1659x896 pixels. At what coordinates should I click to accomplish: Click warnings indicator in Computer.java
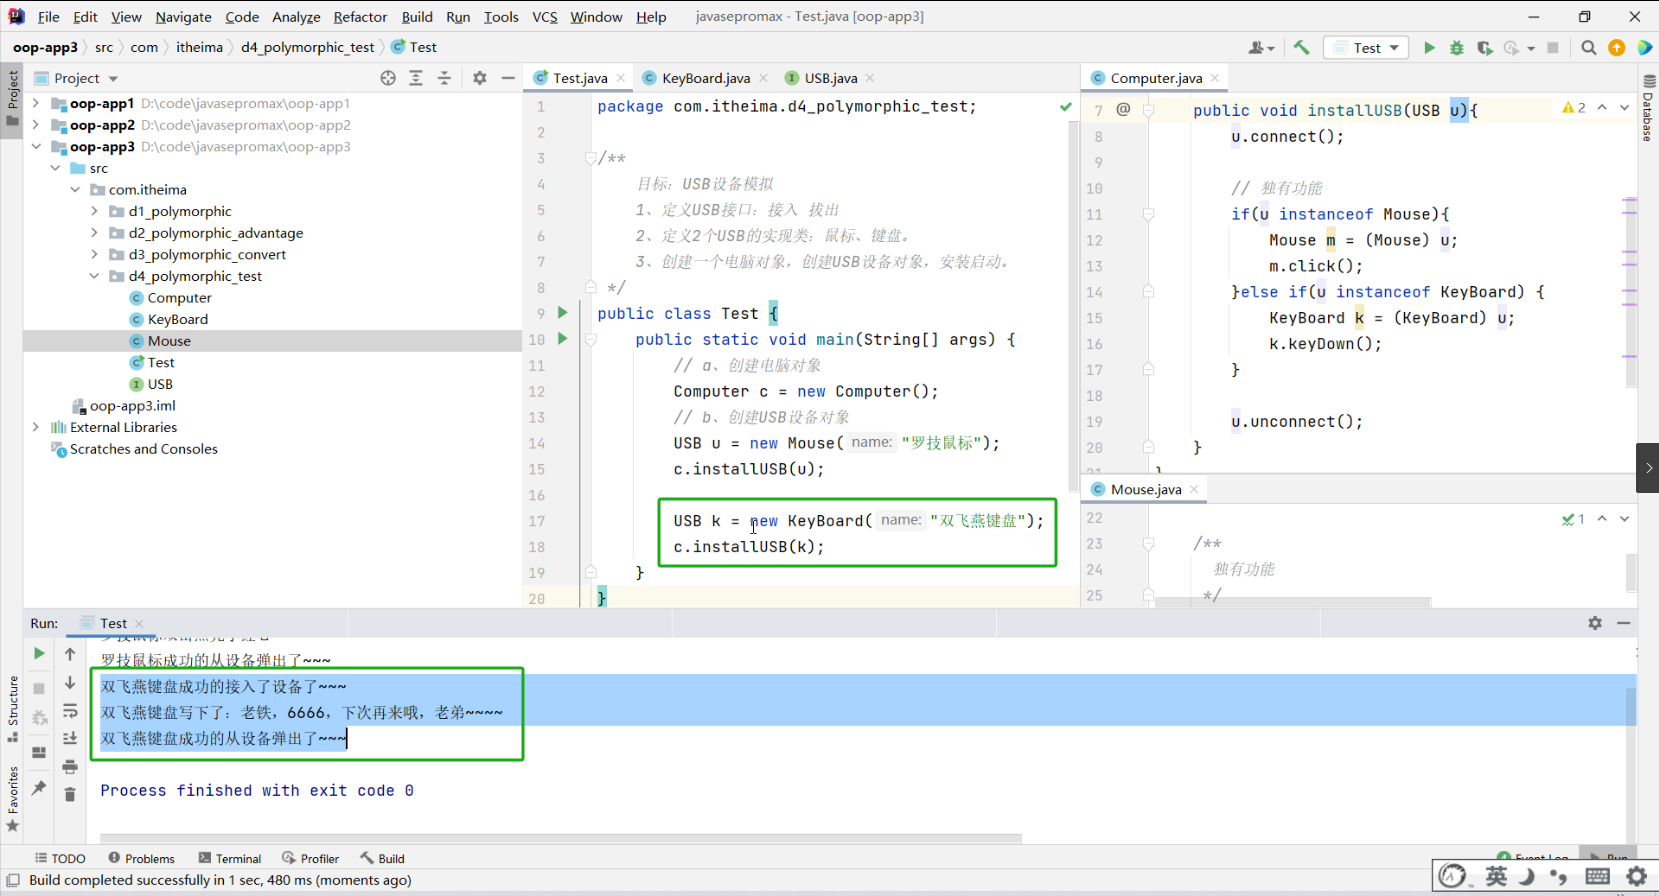[1574, 108]
